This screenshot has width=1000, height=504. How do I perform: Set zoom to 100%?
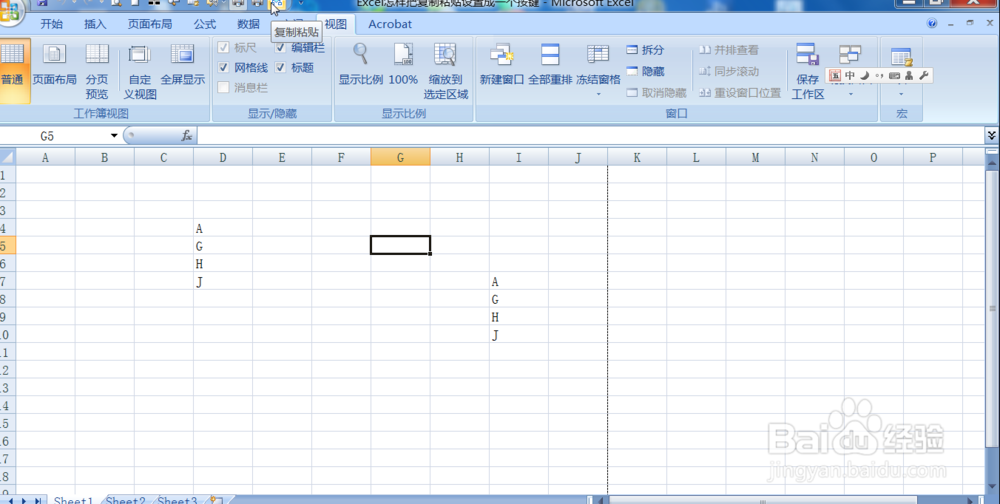pyautogui.click(x=403, y=64)
